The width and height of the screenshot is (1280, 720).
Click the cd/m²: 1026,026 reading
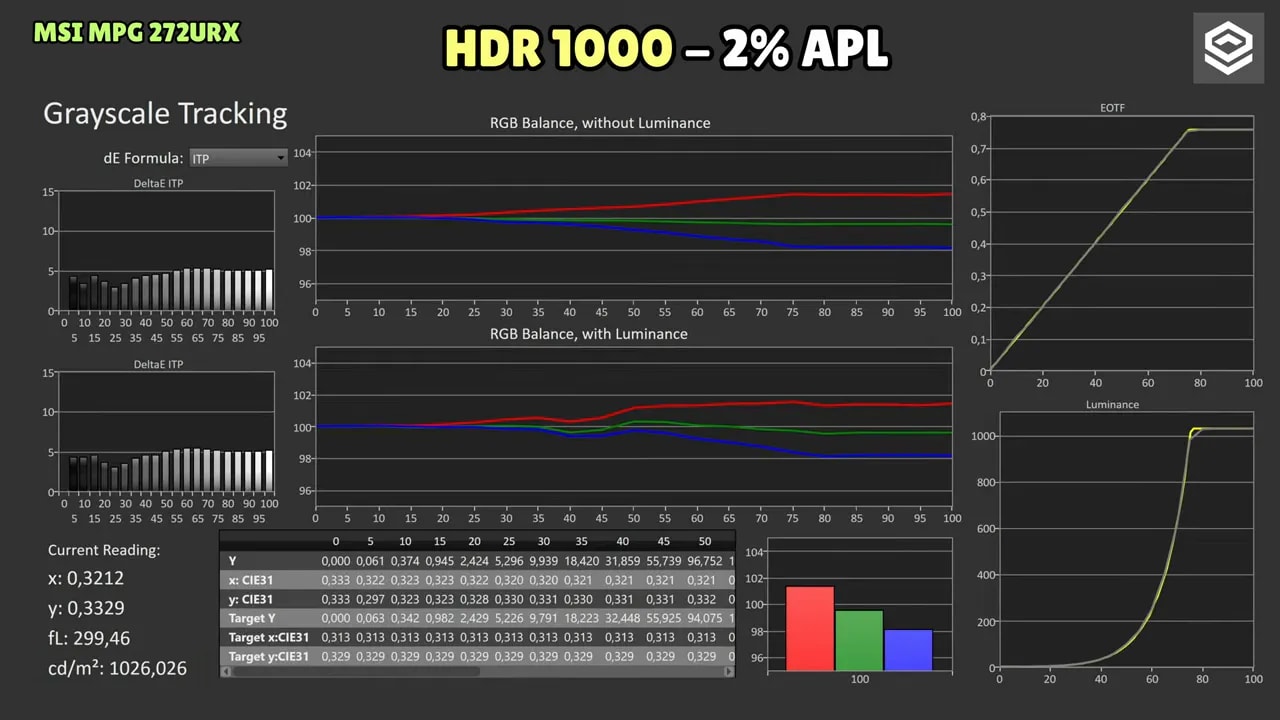coord(117,668)
